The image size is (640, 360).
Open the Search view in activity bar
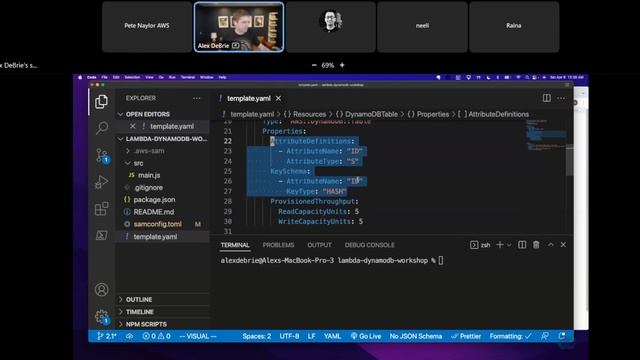coord(102,128)
